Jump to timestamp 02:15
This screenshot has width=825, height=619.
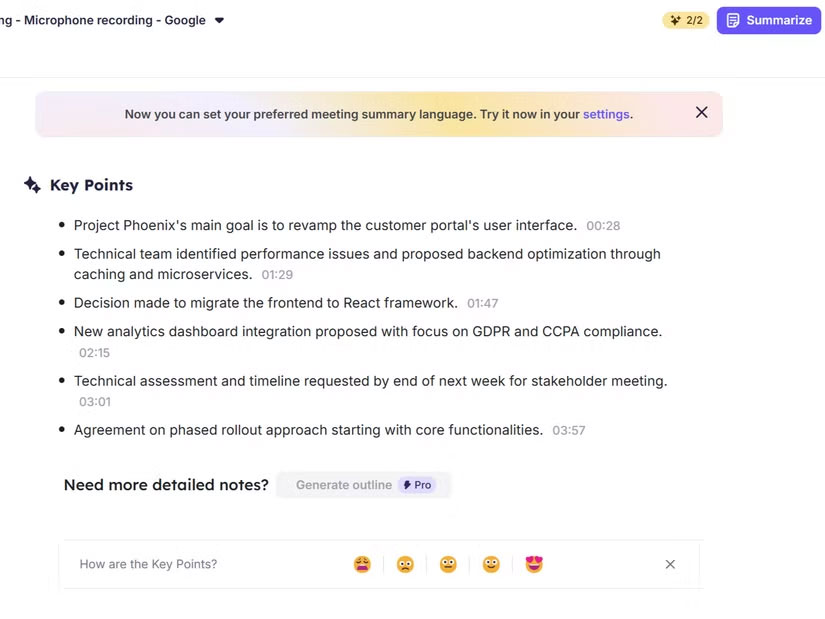[95, 353]
